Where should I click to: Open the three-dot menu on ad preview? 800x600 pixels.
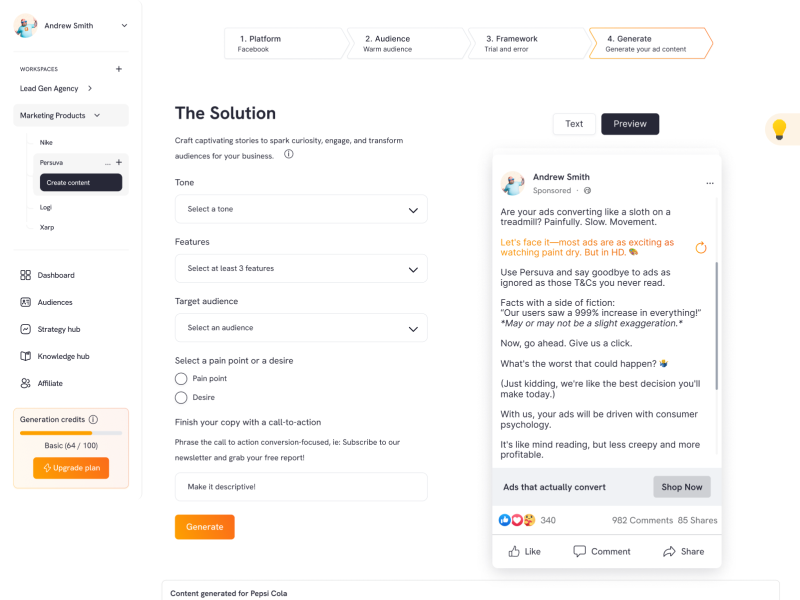(x=710, y=183)
